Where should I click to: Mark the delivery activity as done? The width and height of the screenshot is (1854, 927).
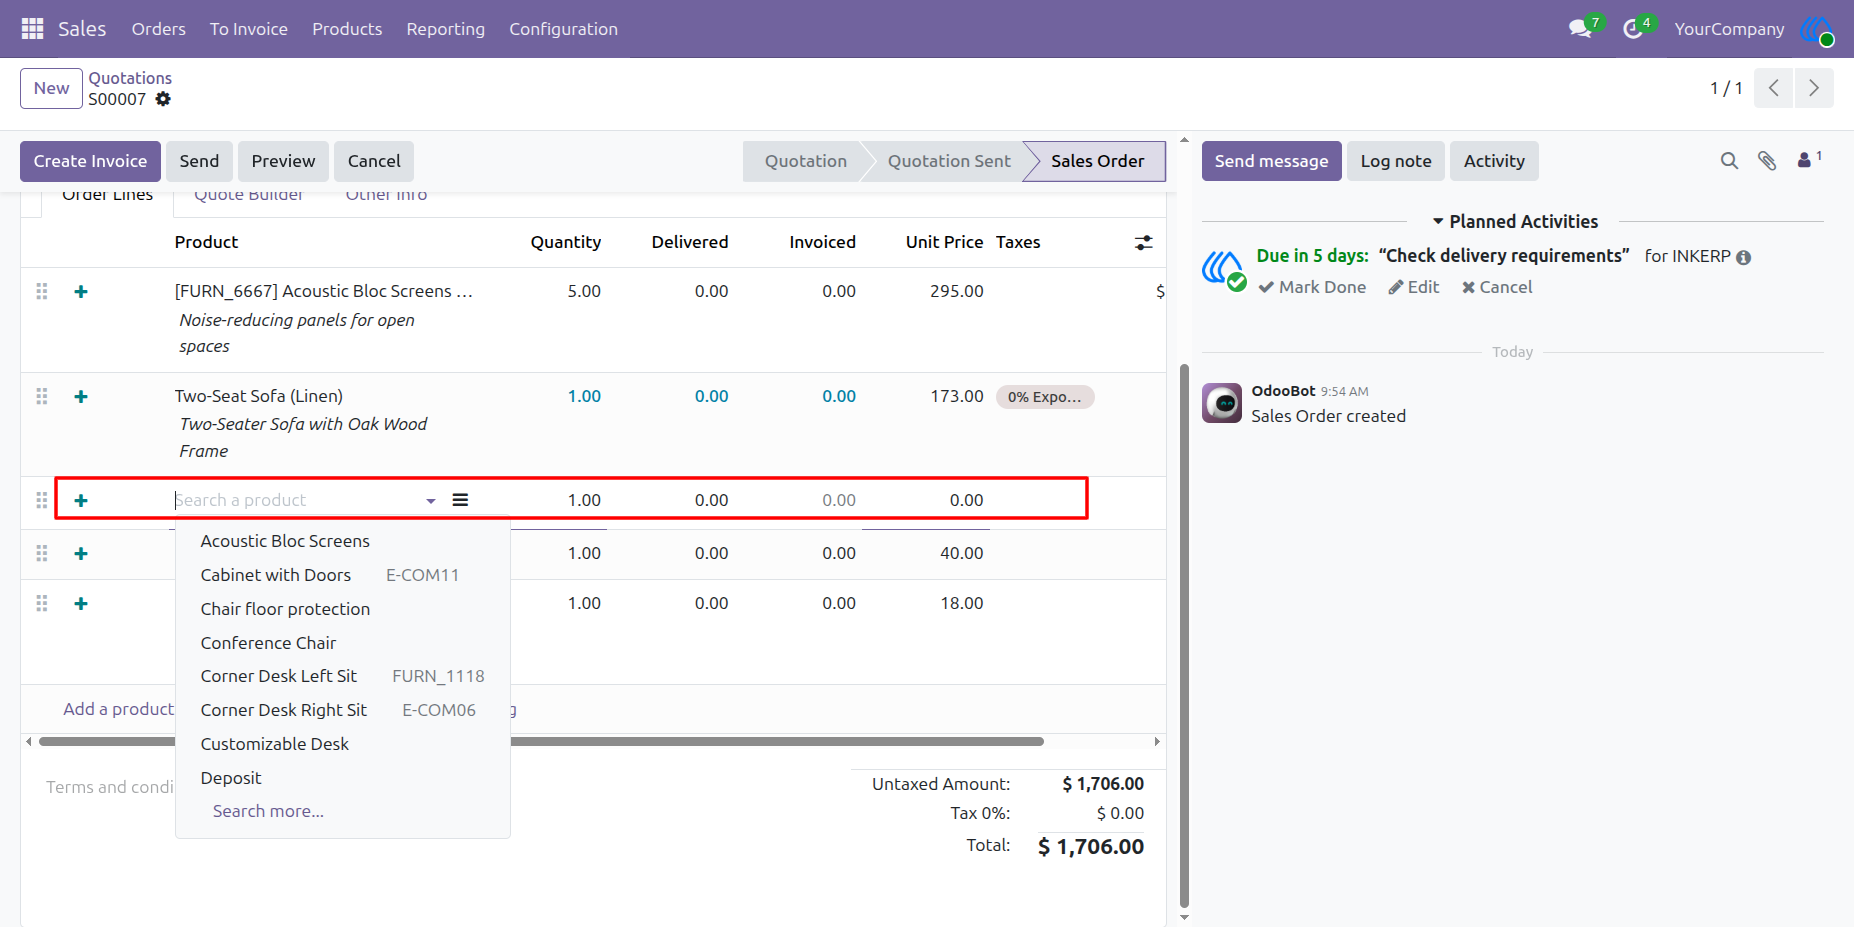click(x=1312, y=287)
